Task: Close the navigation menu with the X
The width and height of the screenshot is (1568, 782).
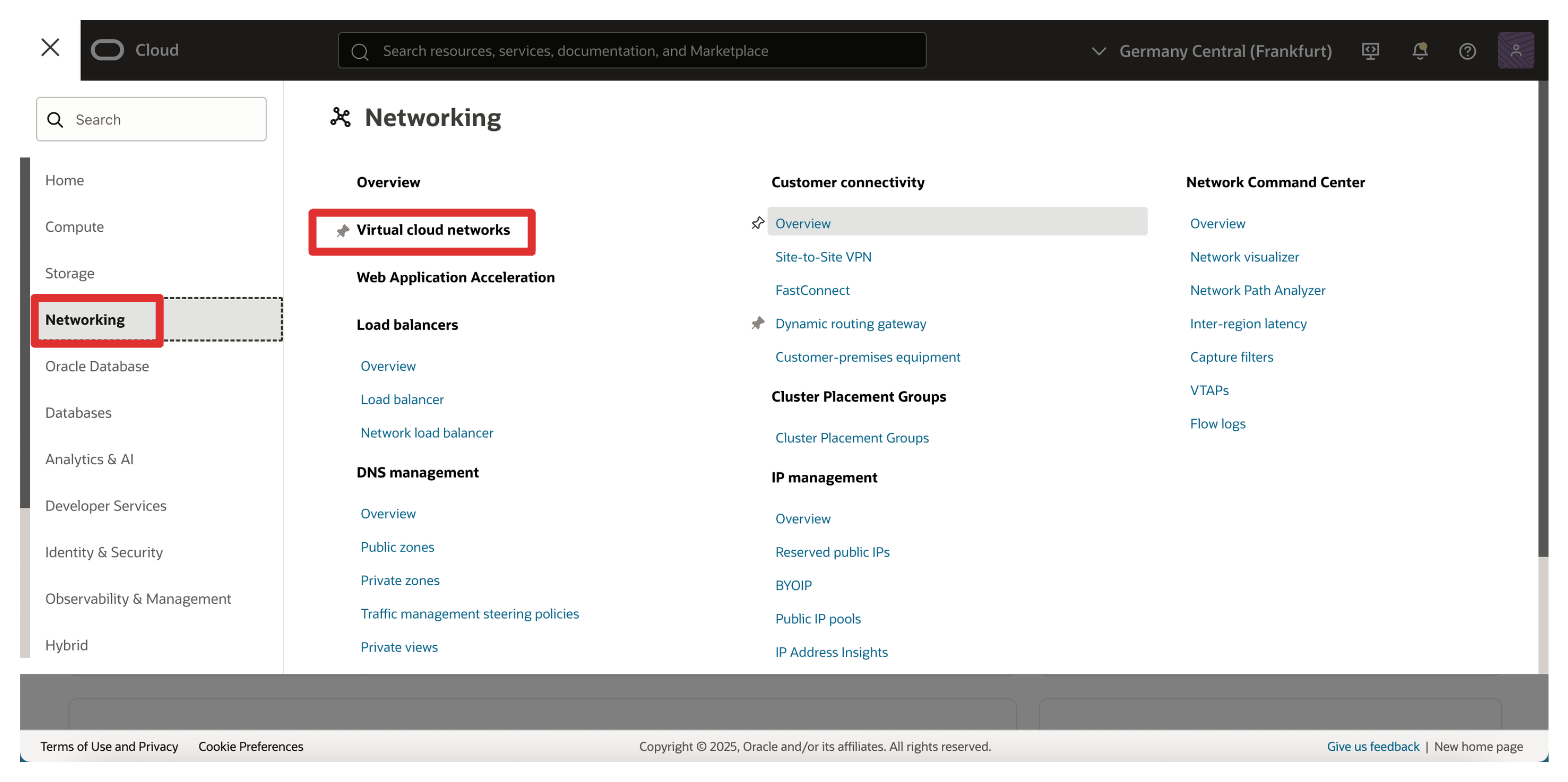Action: (x=50, y=48)
